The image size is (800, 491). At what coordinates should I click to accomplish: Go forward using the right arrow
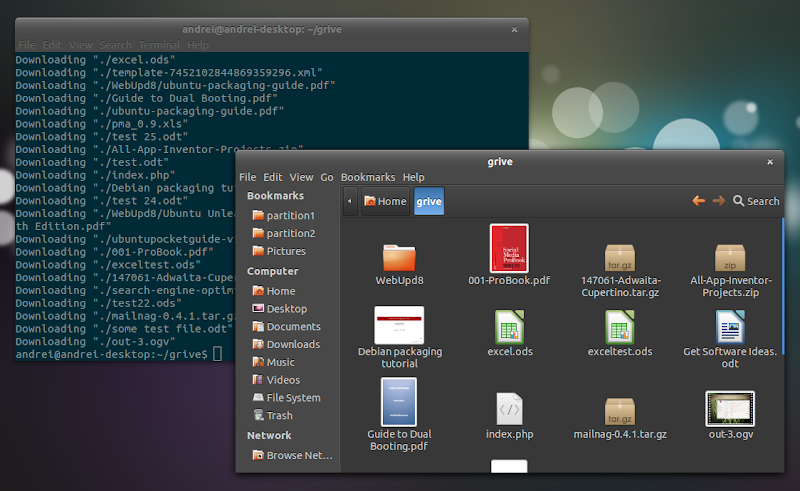pyautogui.click(x=718, y=201)
